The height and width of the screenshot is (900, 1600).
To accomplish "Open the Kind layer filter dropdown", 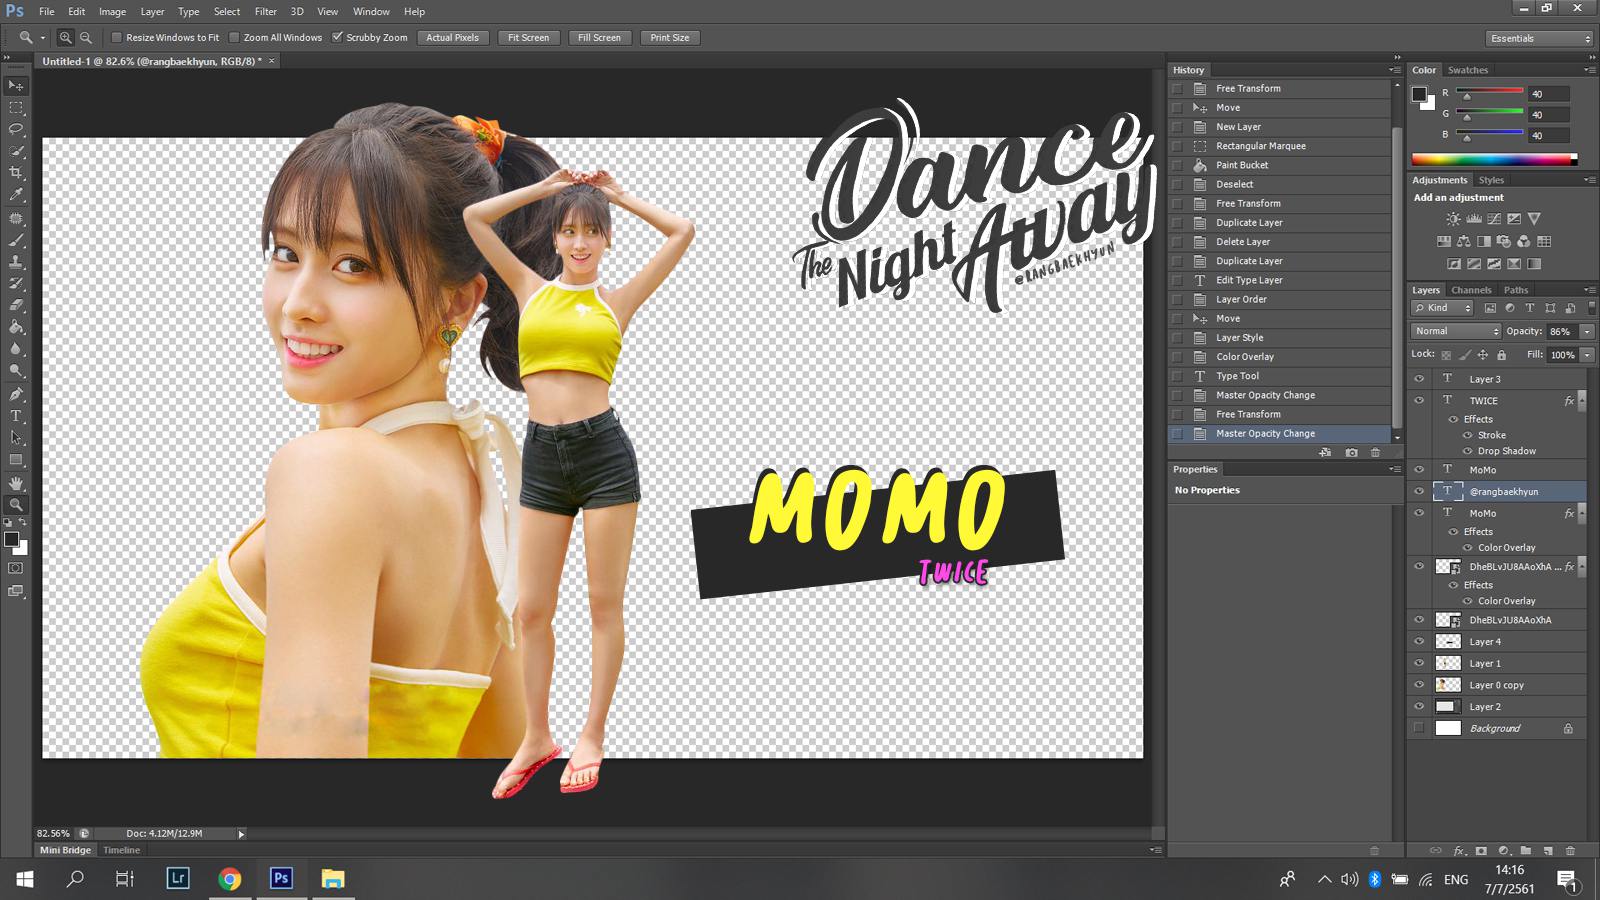I will 1443,308.
